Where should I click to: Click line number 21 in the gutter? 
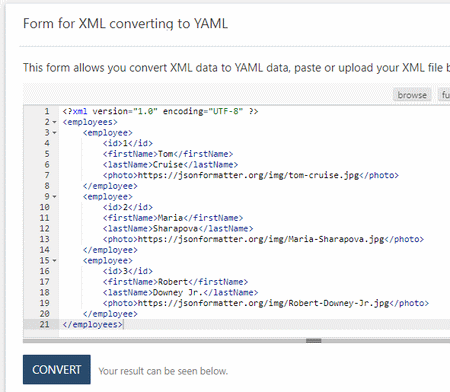pyautogui.click(x=44, y=324)
